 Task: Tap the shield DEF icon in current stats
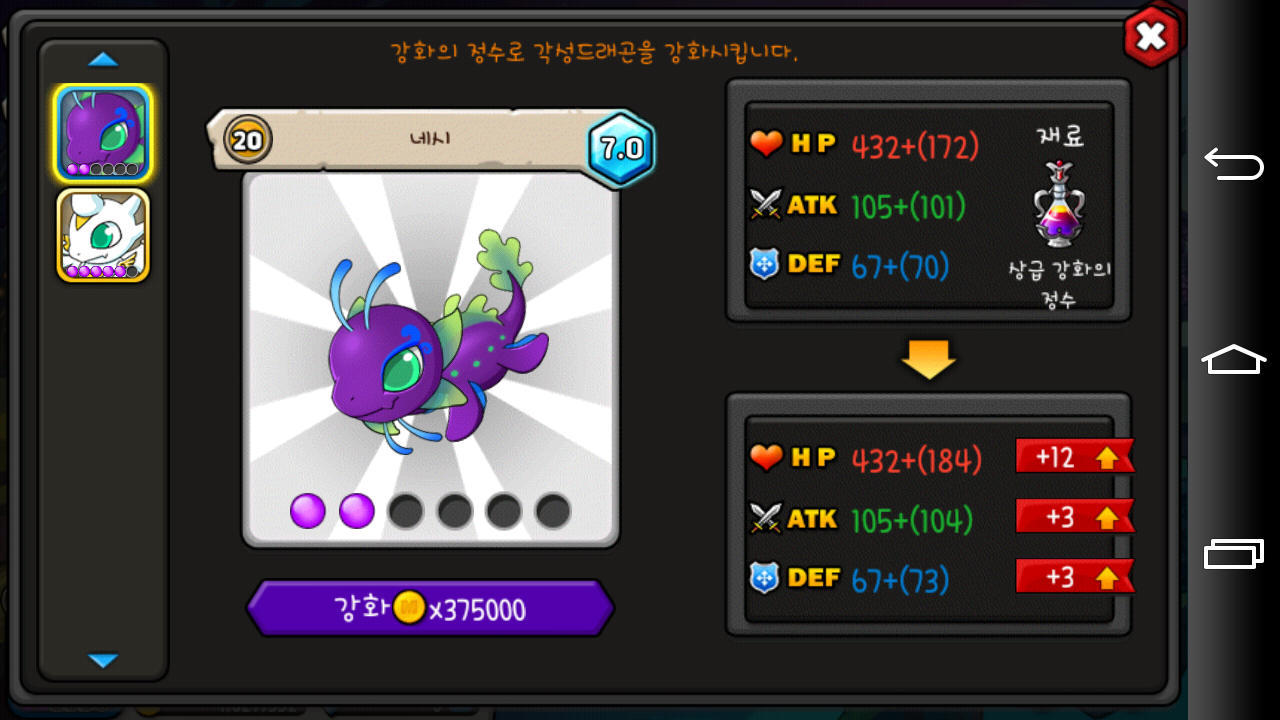pyautogui.click(x=765, y=265)
